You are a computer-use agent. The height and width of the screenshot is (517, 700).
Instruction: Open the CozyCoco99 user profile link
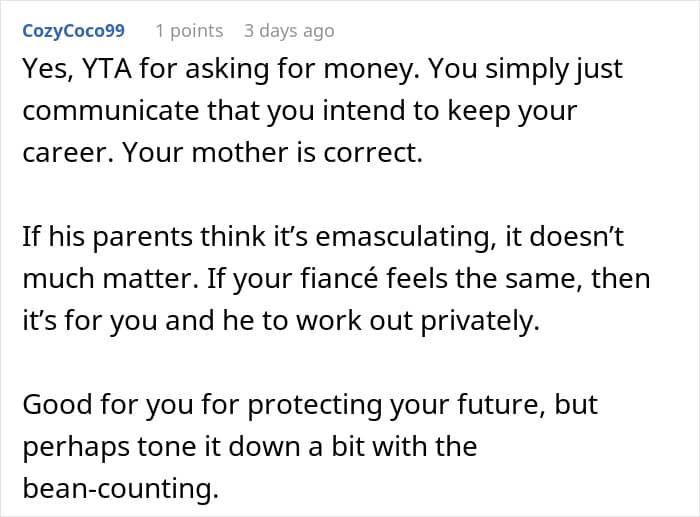pyautogui.click(x=74, y=31)
